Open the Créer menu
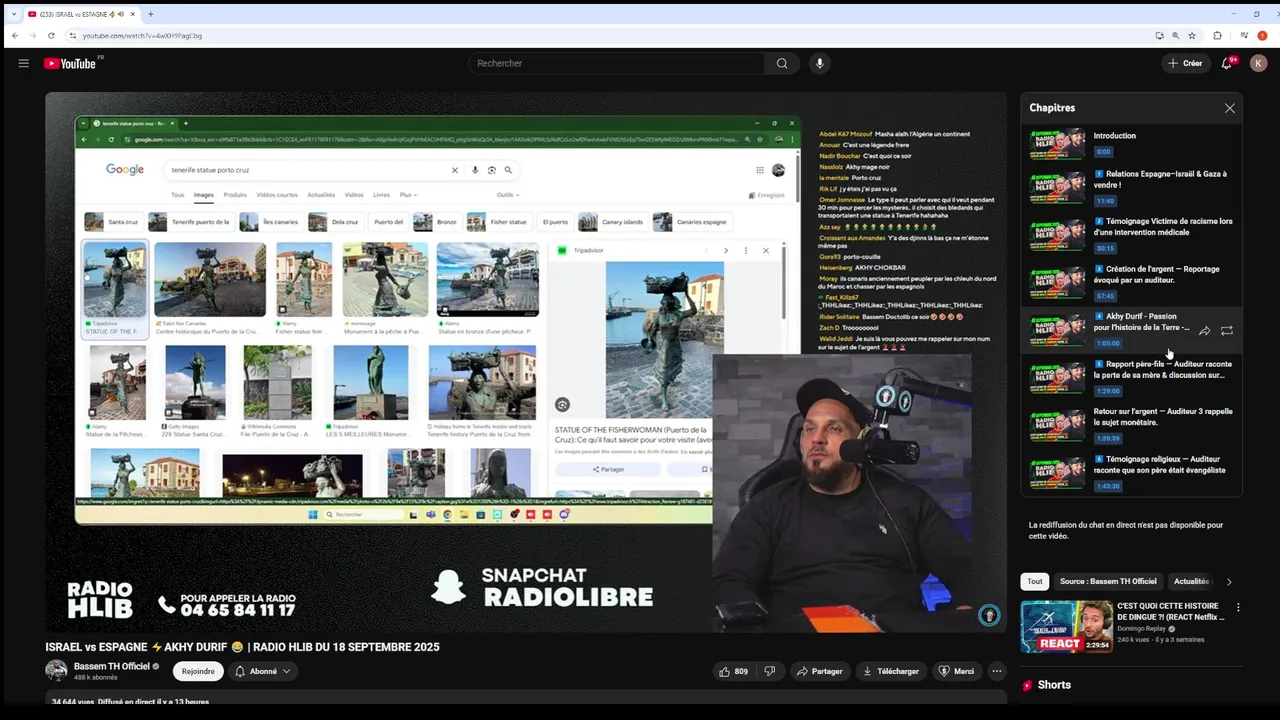This screenshot has width=1280, height=720. click(1185, 63)
